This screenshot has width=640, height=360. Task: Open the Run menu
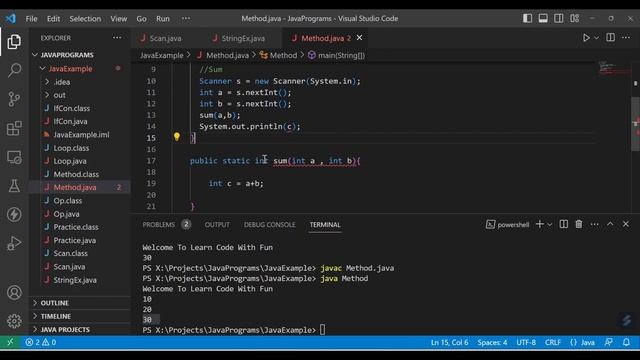[x=163, y=19]
